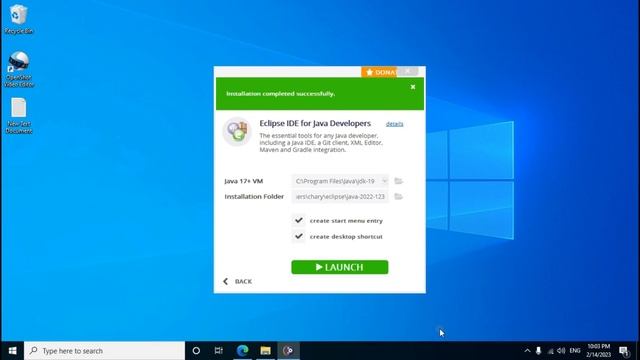Open Task View from the taskbar
Screen dimensions: 640x360
pos(219,351)
